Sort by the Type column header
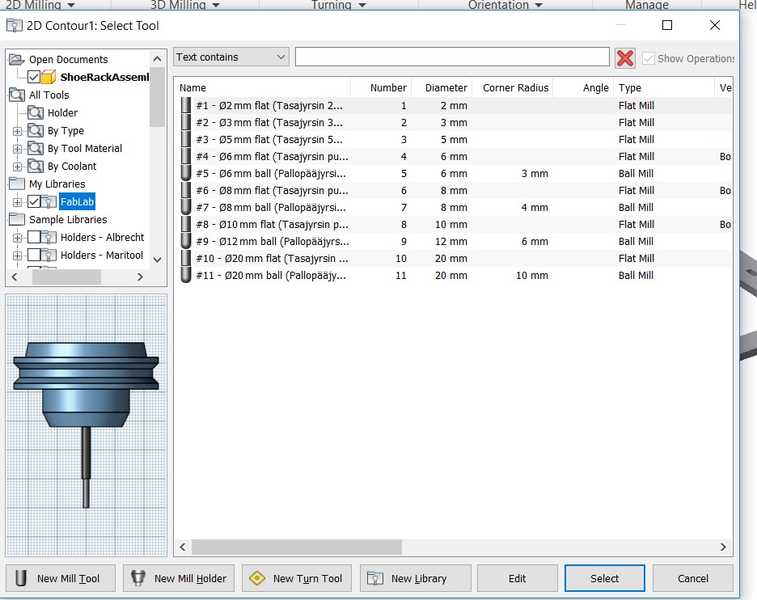This screenshot has width=757, height=600. pyautogui.click(x=663, y=88)
